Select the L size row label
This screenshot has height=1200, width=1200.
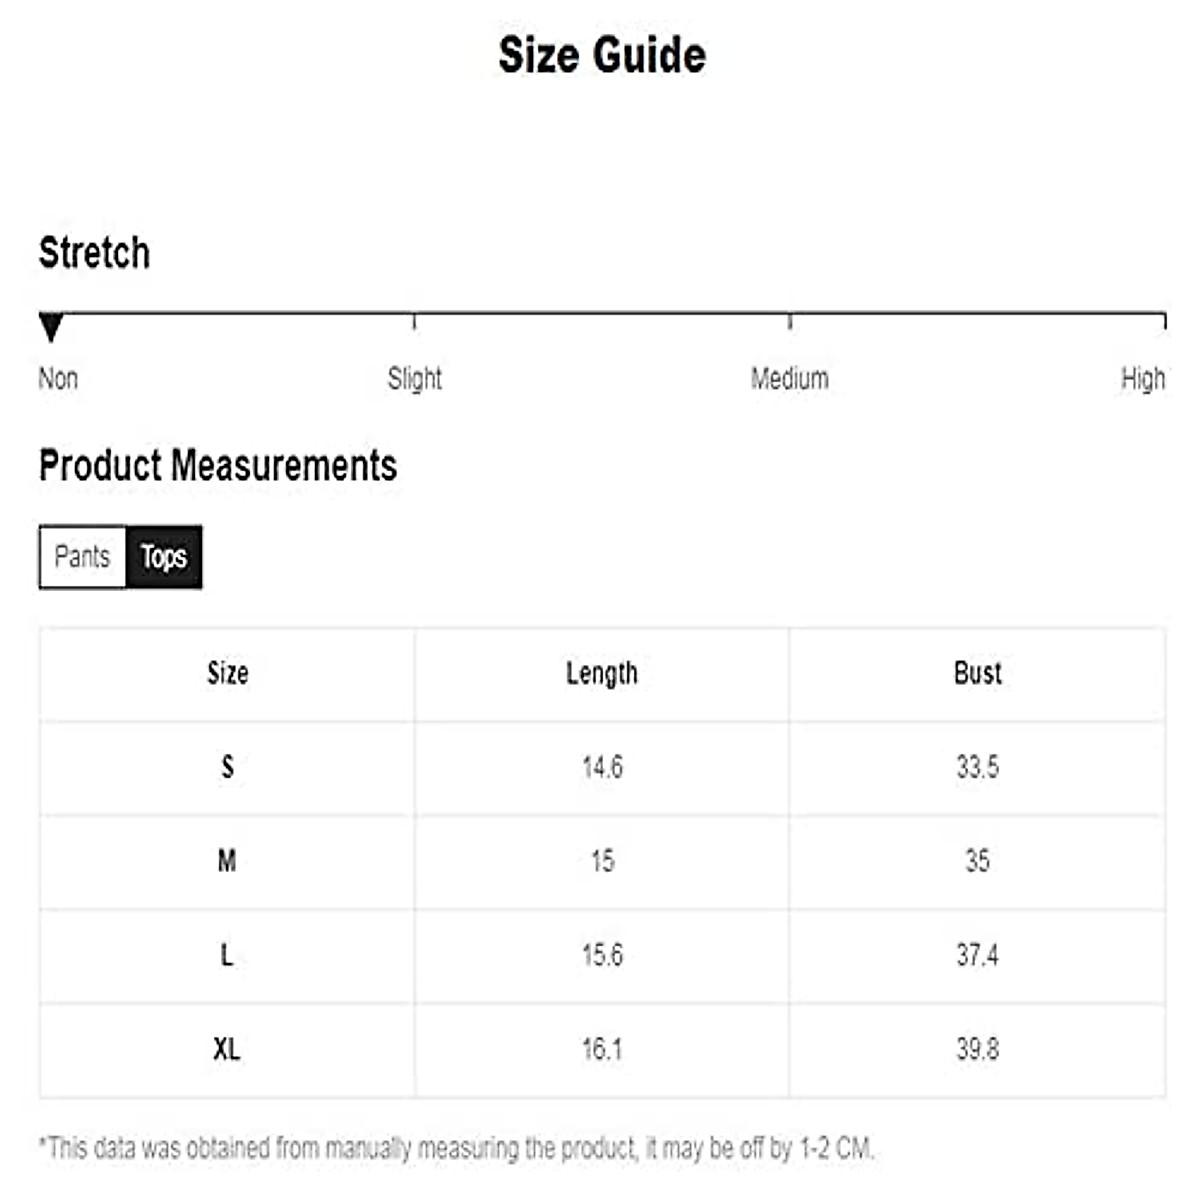227,955
